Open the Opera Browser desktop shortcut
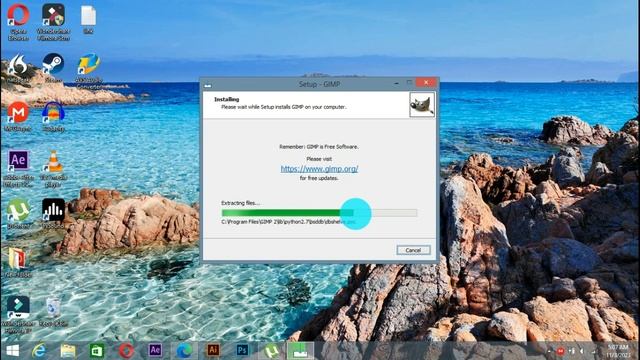640x360 pixels. click(18, 21)
